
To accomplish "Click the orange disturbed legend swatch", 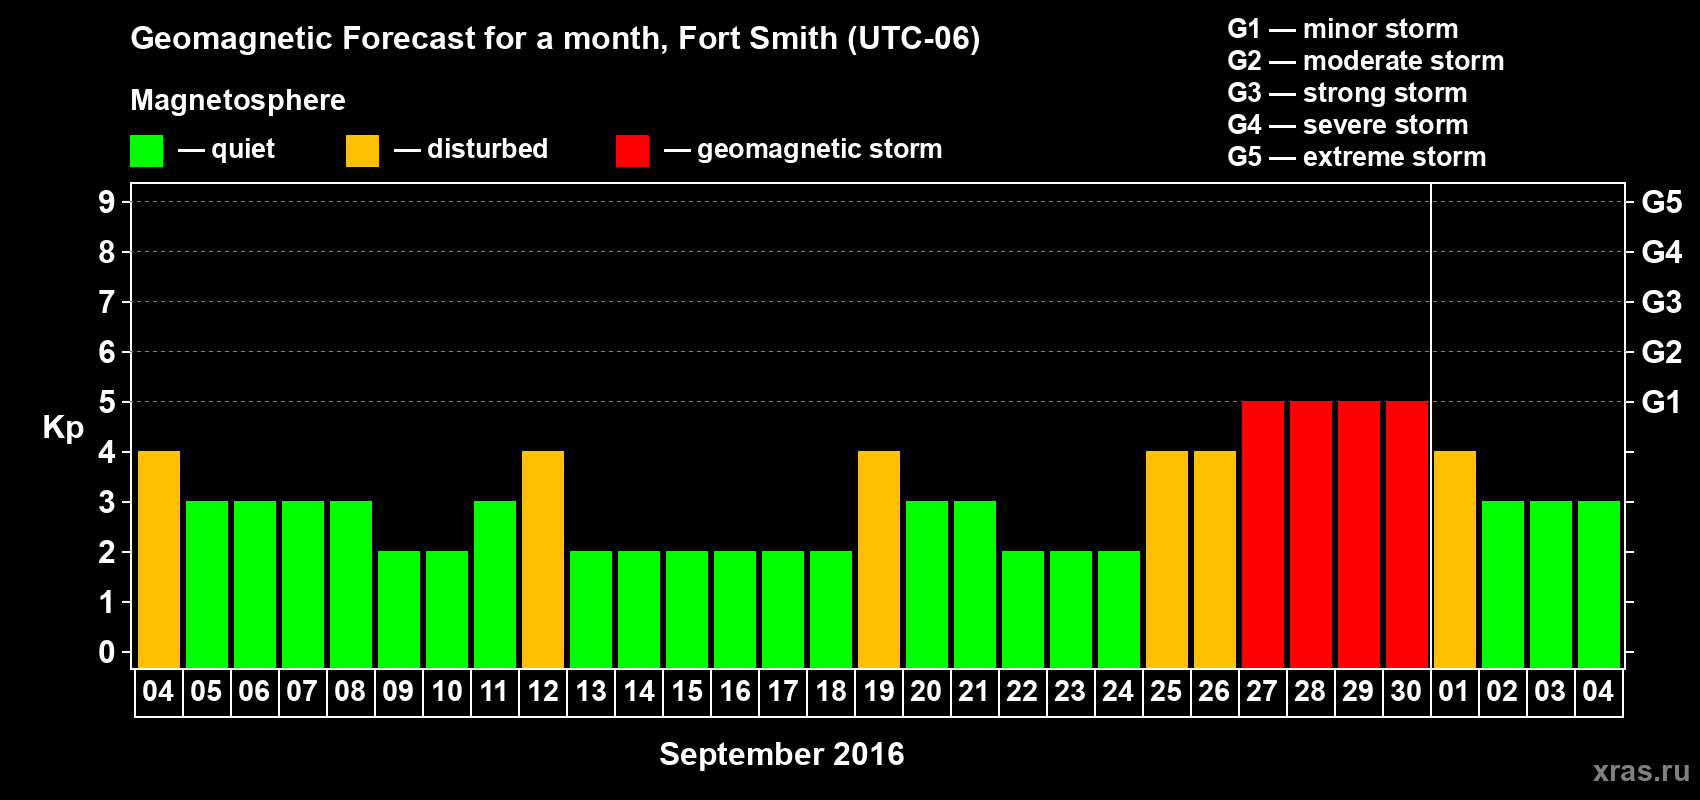I will 362,151.
